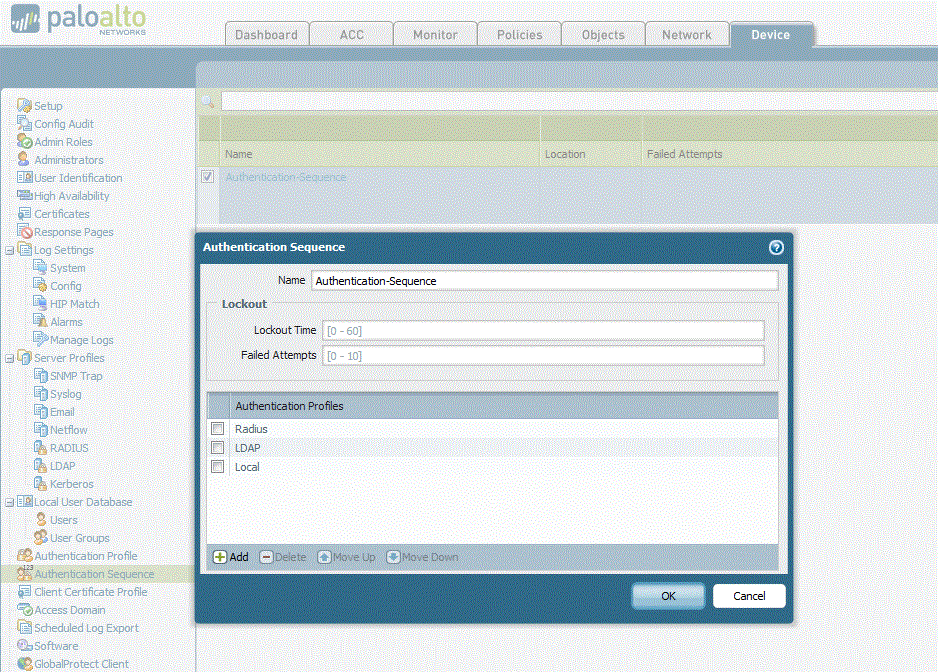Click the Administrators user icon

(x=23, y=159)
